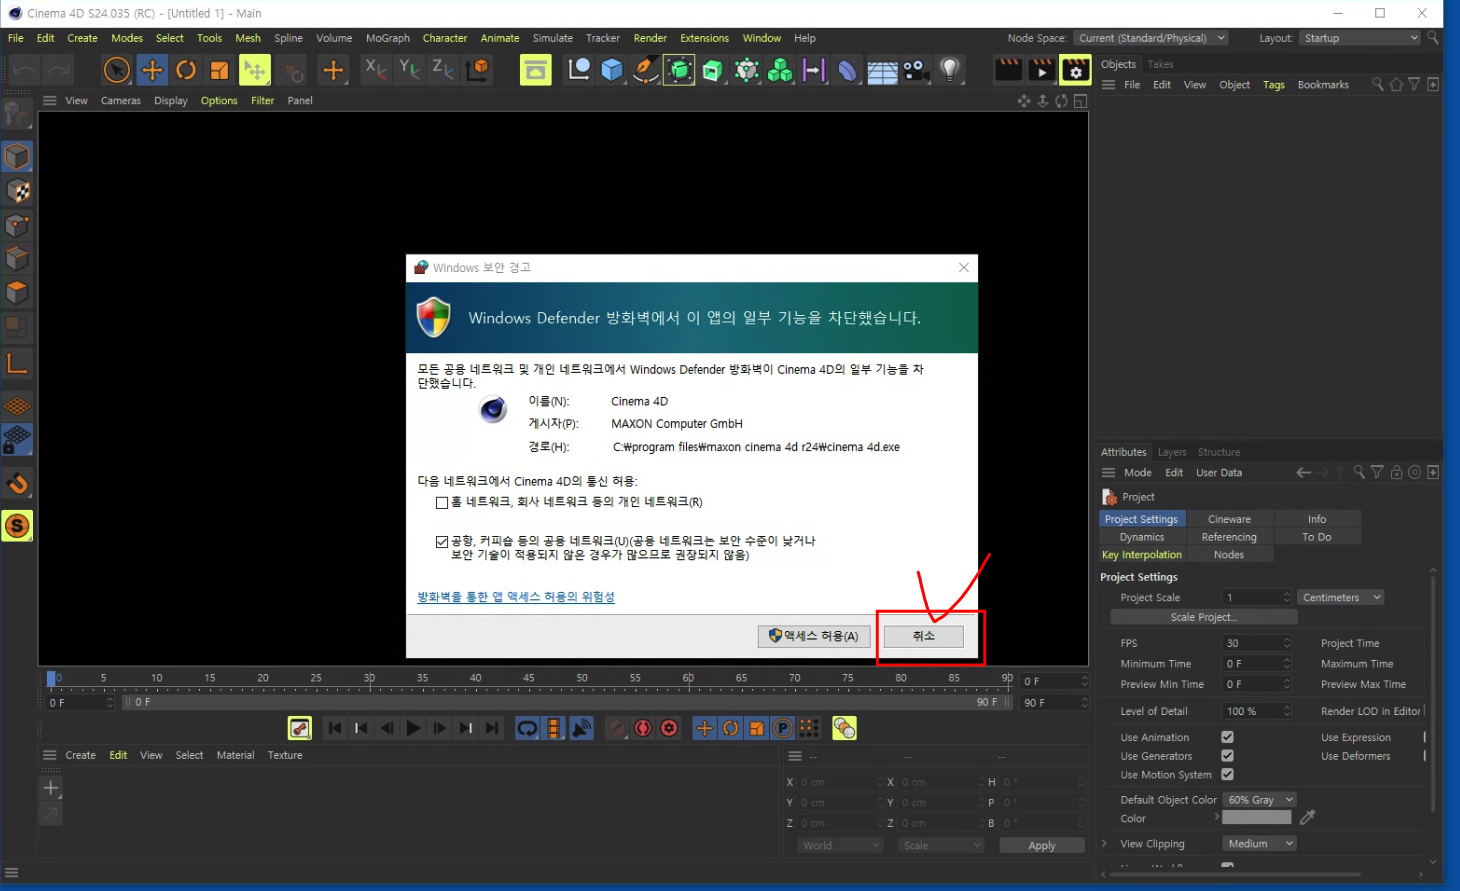This screenshot has height=891, width=1460.
Task: Activate the Scale tool in top toolbar
Action: click(219, 70)
